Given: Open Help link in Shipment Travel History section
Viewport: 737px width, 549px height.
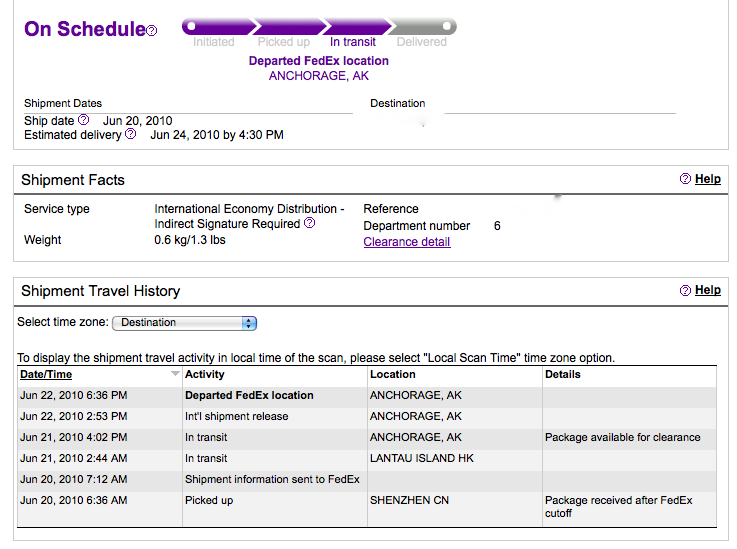Looking at the screenshot, I should (707, 290).
